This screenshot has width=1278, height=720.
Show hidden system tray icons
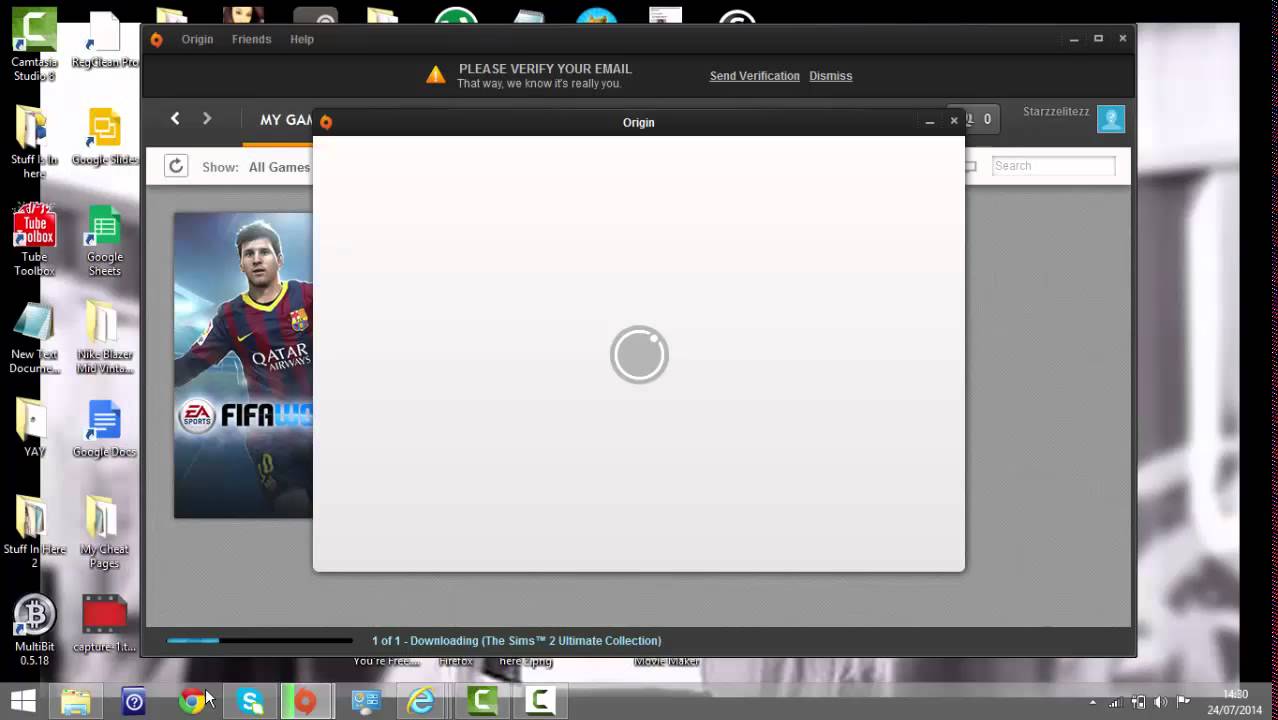1092,702
